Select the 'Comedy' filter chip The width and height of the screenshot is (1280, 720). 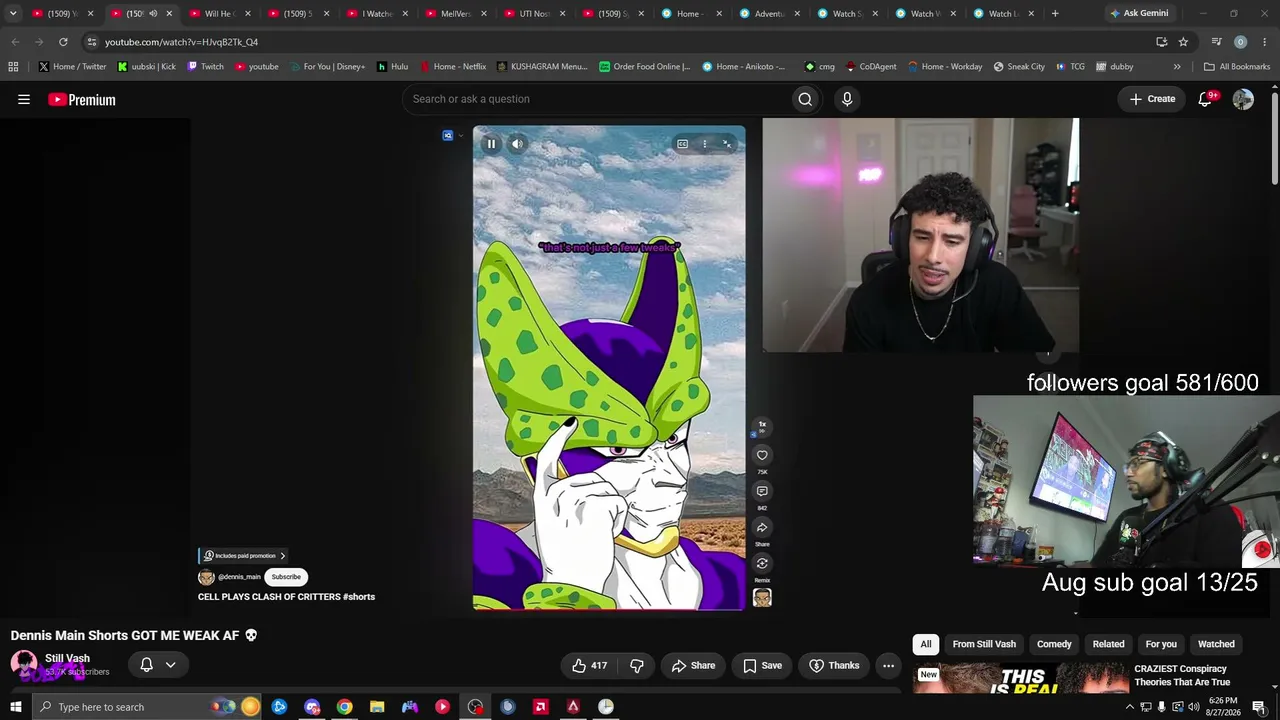click(x=1054, y=644)
